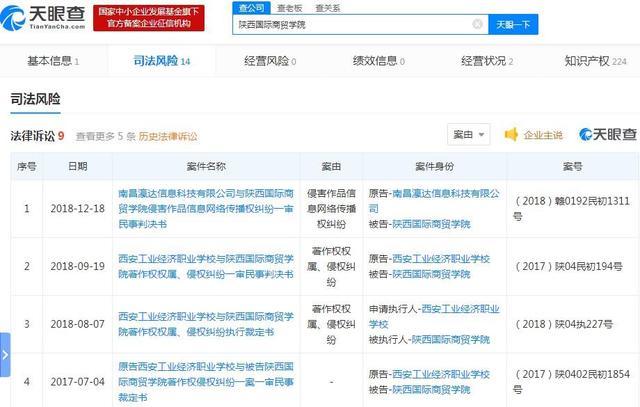
Task: Click the 企业主说 megaphone icon
Action: pyautogui.click(x=511, y=134)
